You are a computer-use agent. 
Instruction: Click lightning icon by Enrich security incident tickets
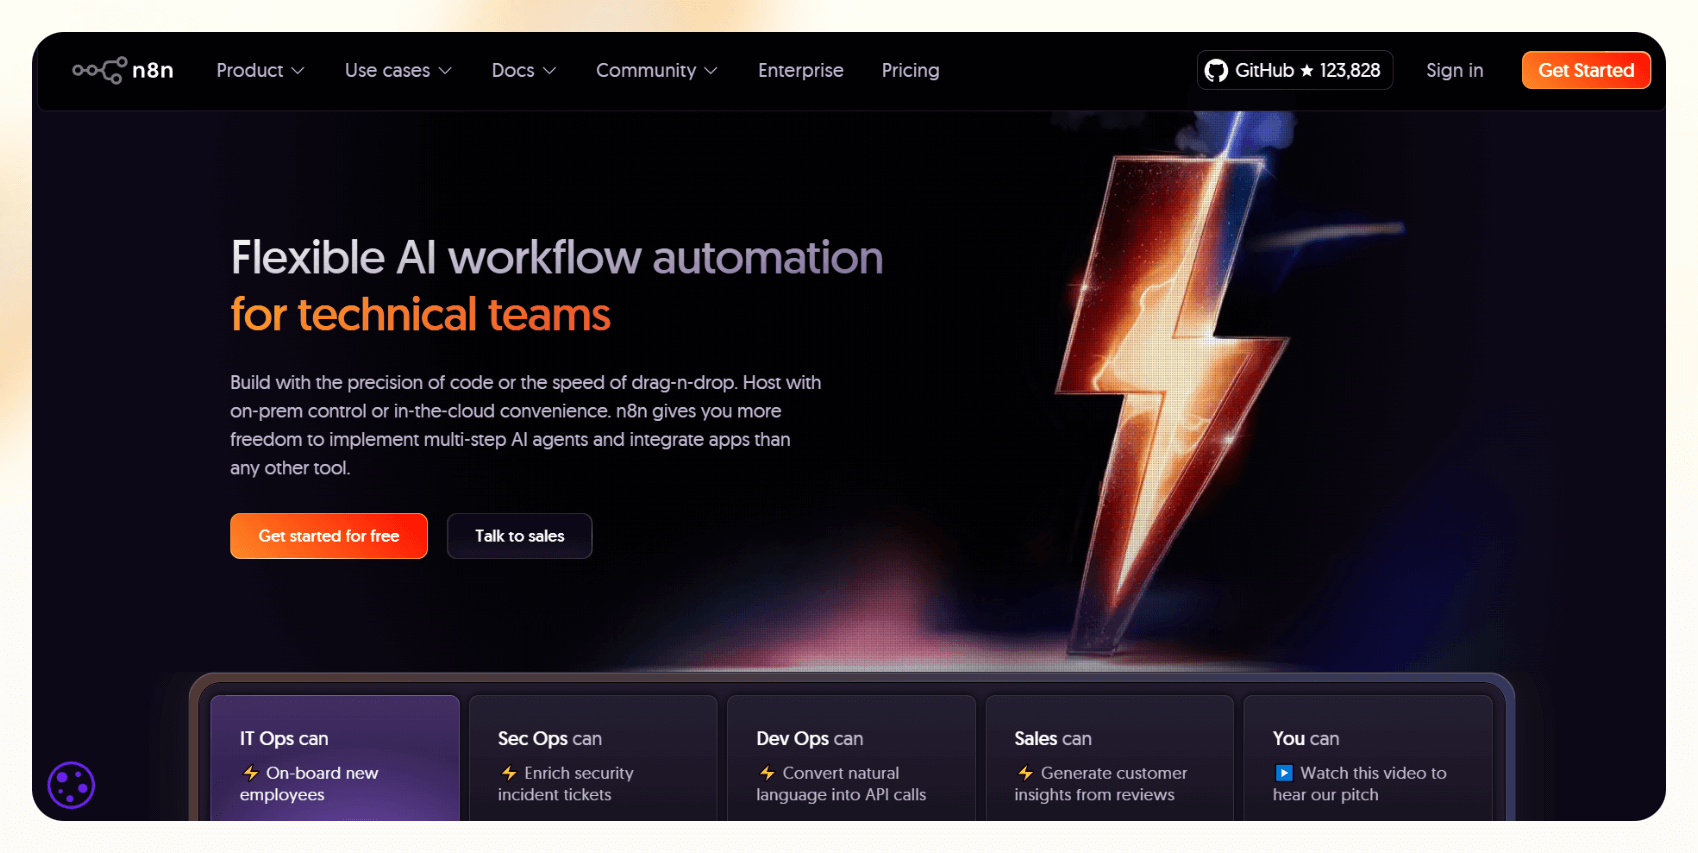(x=508, y=773)
